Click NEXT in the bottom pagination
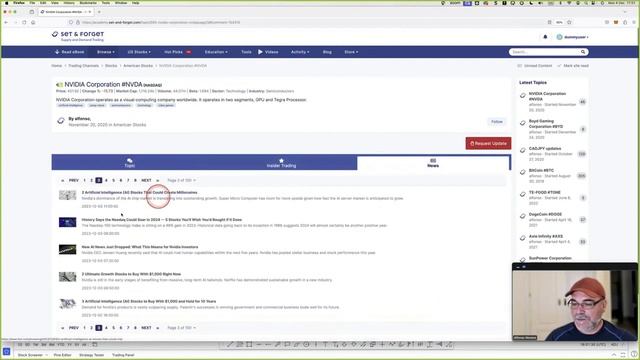The width and height of the screenshot is (640, 360). [x=146, y=328]
